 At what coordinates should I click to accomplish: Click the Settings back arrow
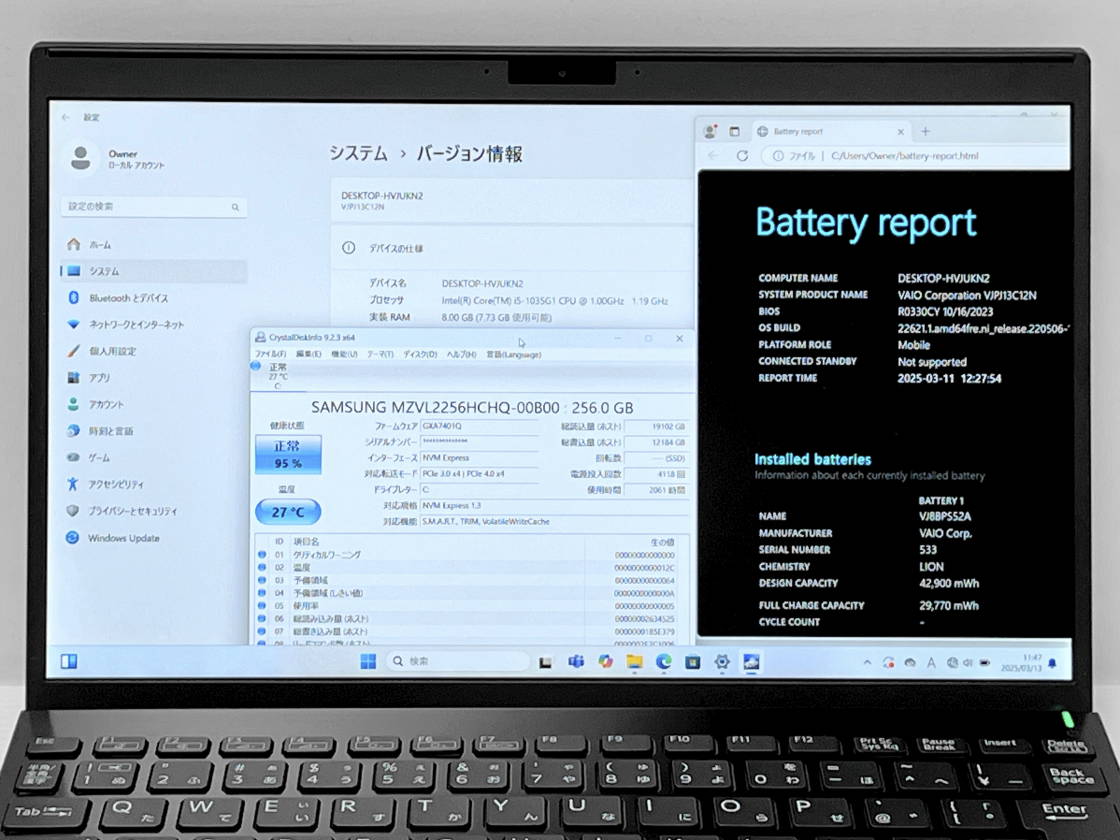point(66,117)
